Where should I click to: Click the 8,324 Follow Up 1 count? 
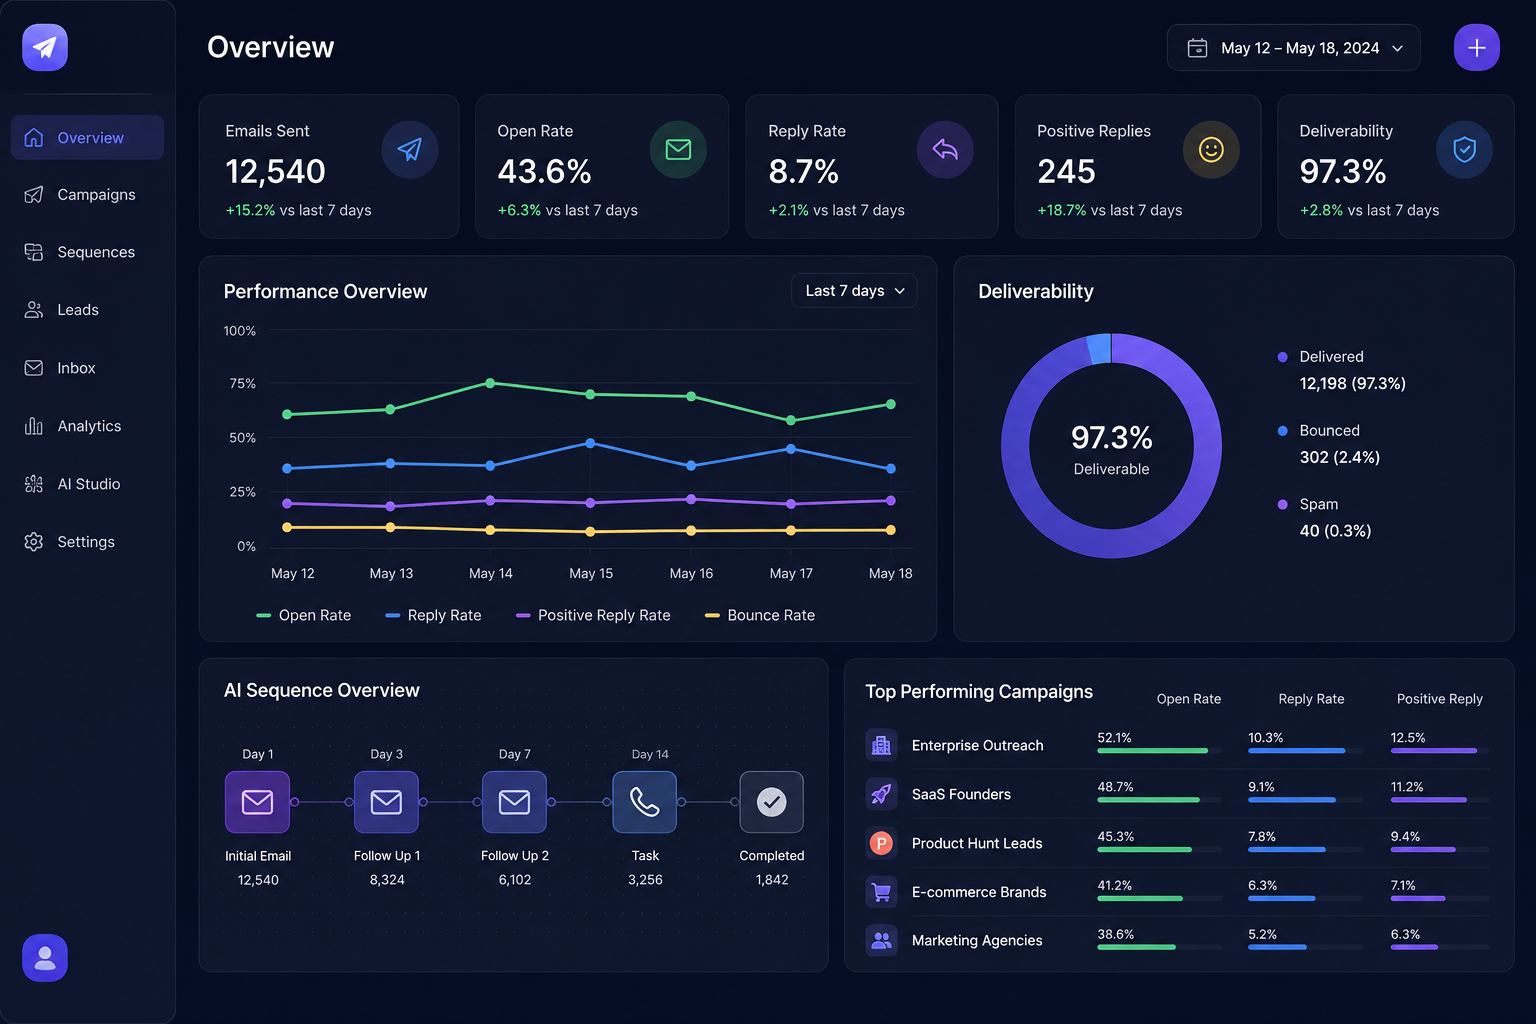[x=387, y=880]
